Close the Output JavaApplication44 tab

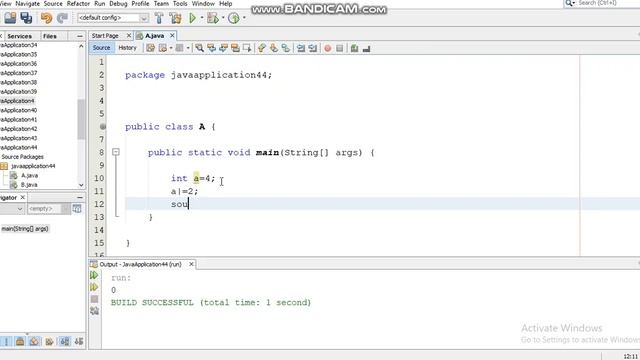click(x=191, y=264)
